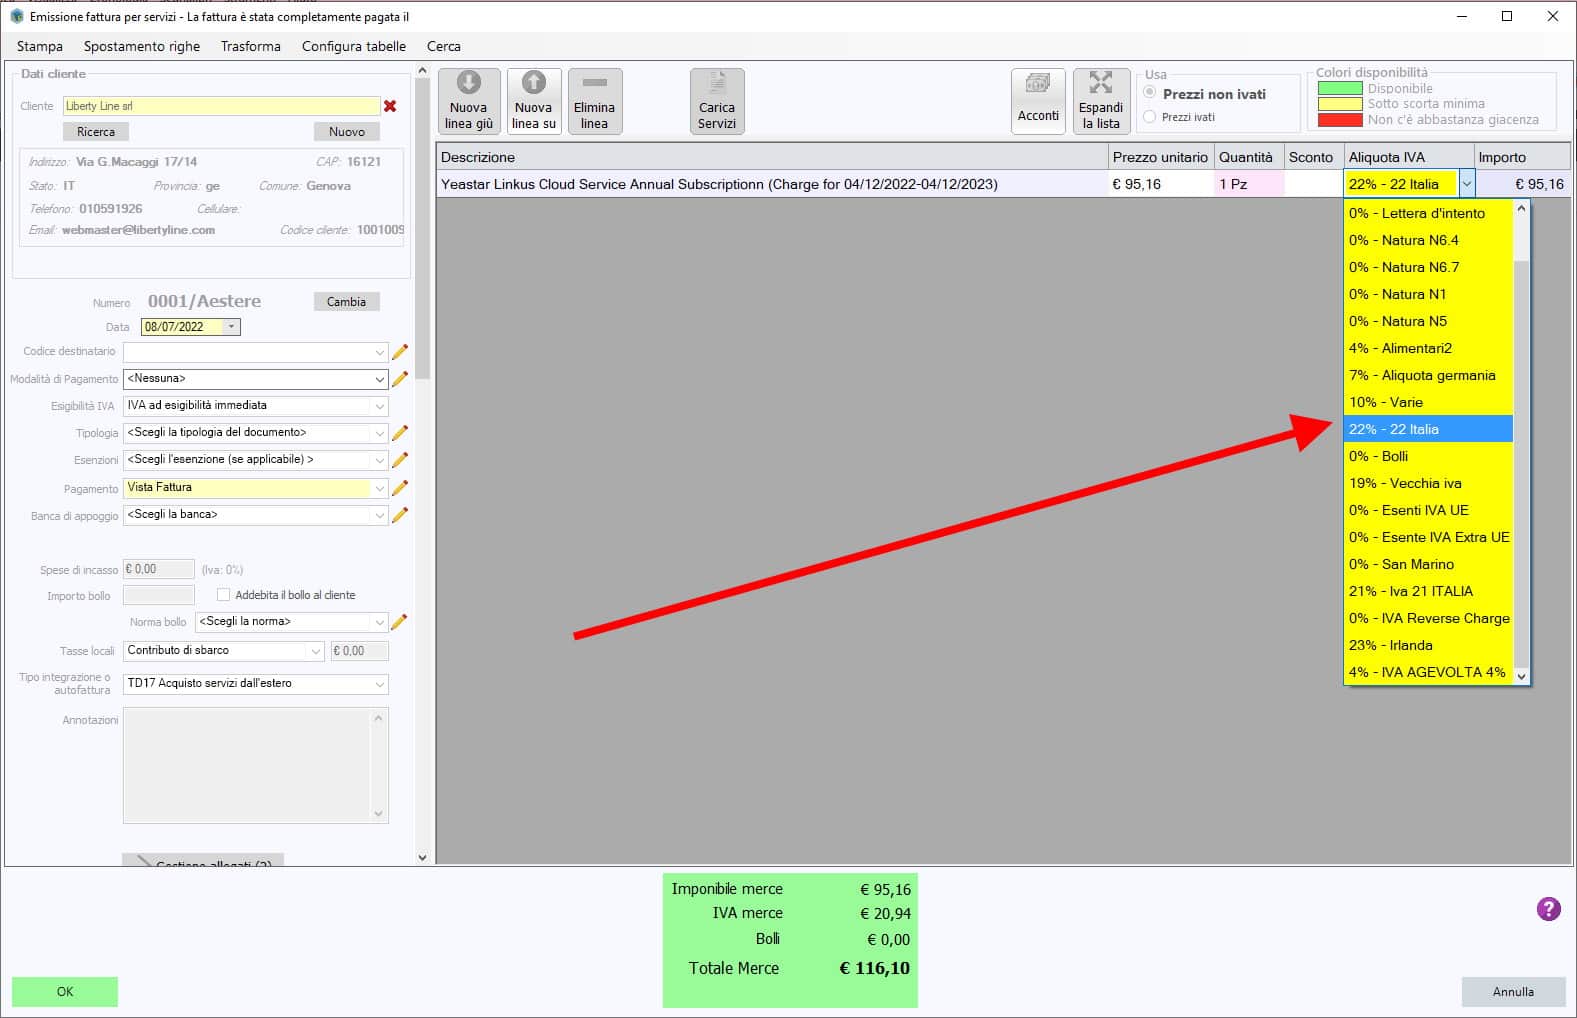Open Spostamento righe menu
This screenshot has height=1018, width=1577.
pyautogui.click(x=142, y=46)
